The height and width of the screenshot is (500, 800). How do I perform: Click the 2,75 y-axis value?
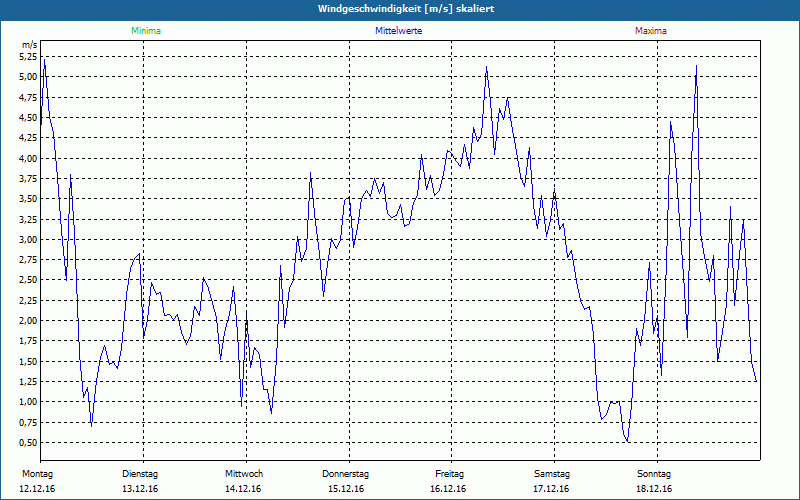click(28, 260)
